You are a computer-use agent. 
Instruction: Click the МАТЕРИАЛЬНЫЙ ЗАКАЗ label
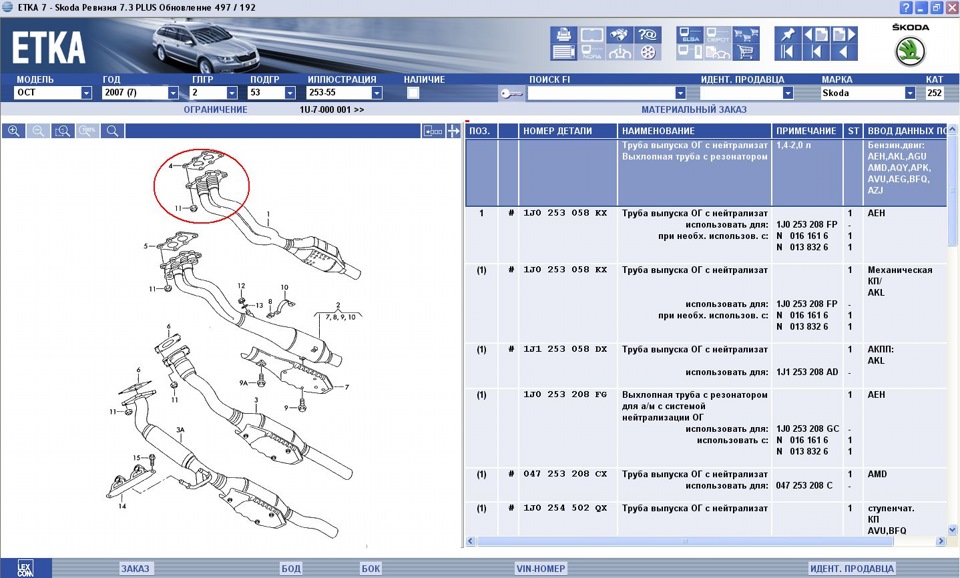(x=694, y=110)
